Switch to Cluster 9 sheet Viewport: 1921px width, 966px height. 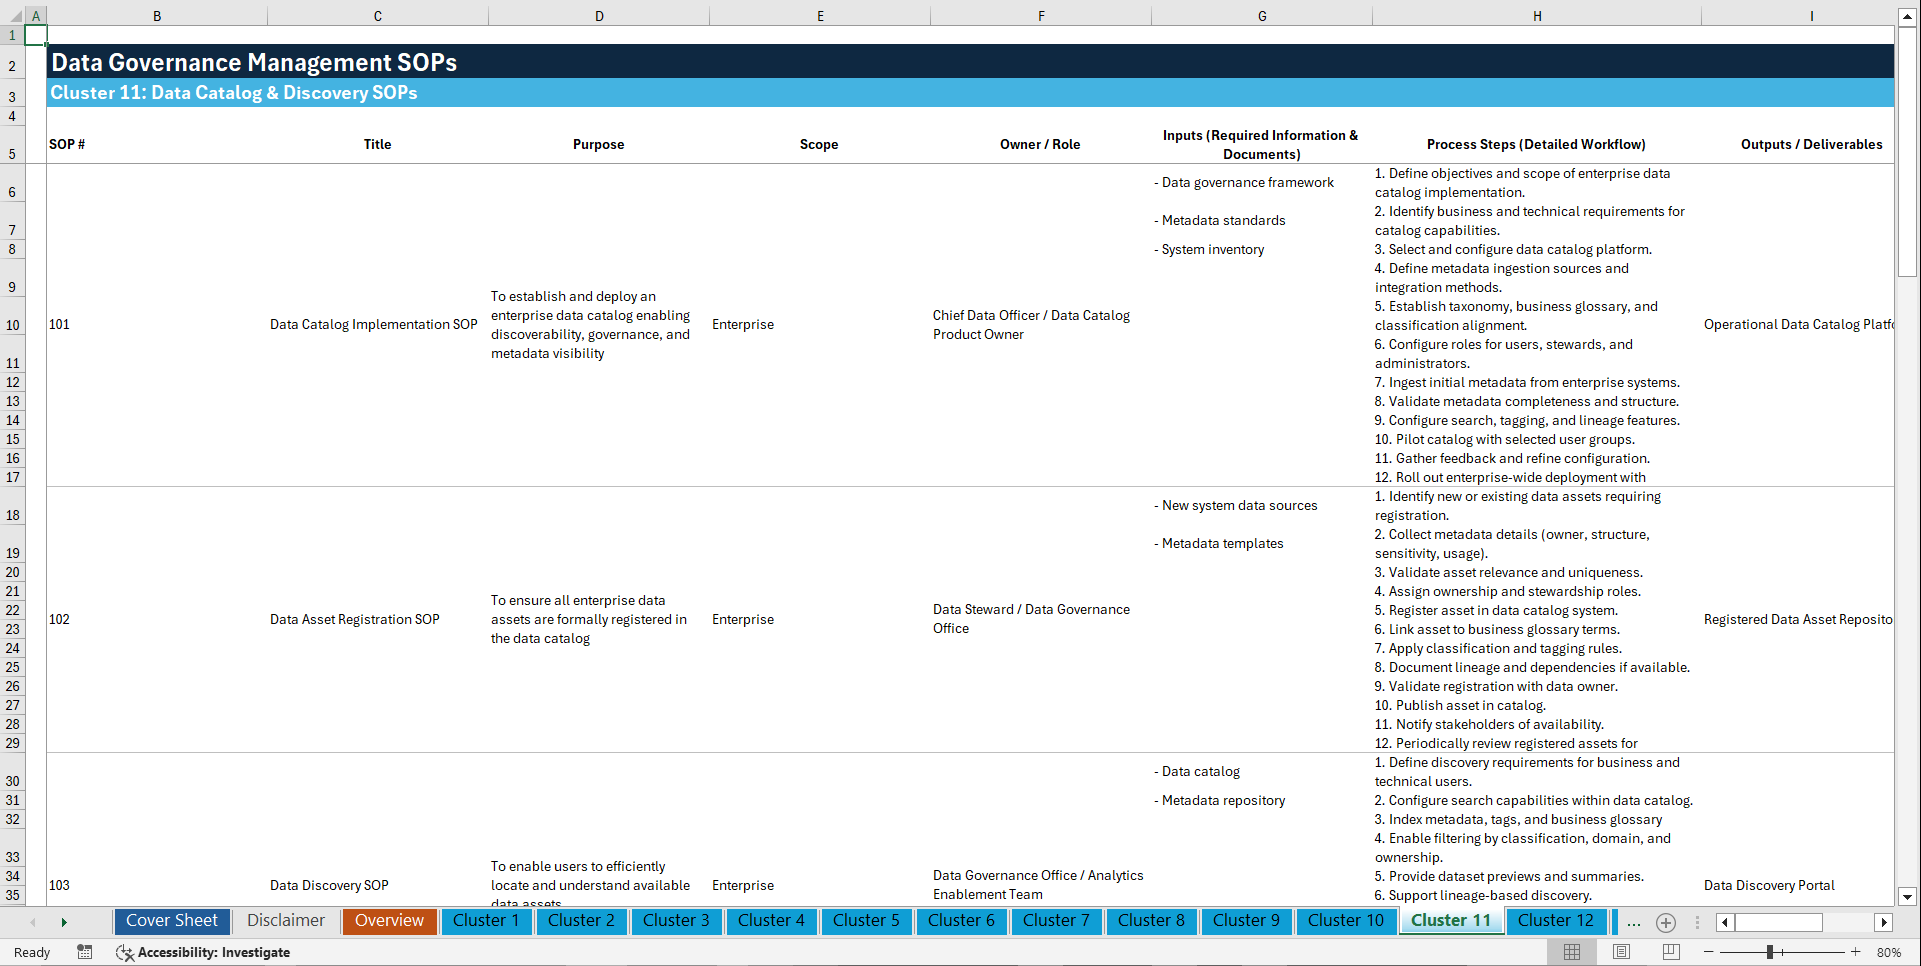(1246, 921)
